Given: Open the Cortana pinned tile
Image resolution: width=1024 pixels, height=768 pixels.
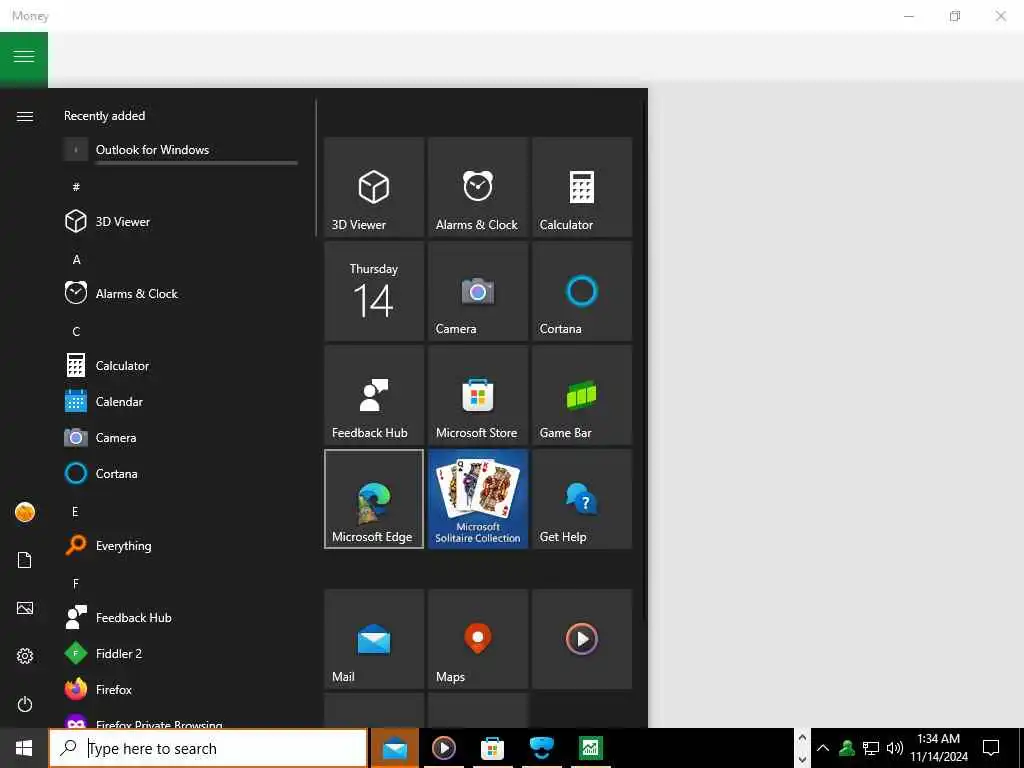Looking at the screenshot, I should pos(582,291).
